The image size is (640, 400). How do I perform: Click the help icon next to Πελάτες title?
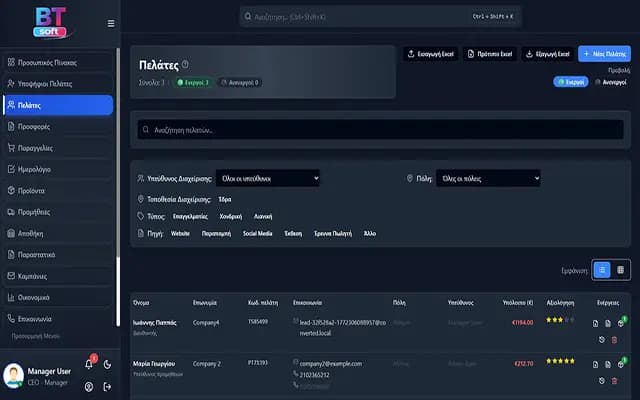[186, 64]
